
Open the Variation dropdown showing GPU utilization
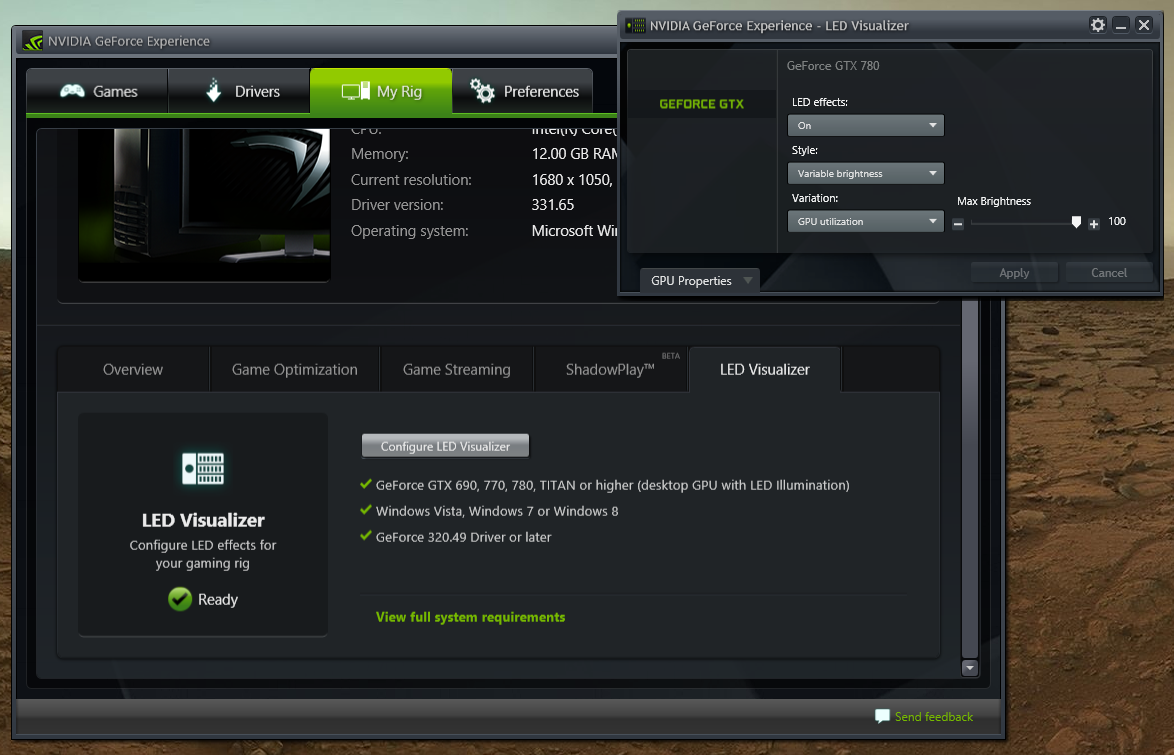click(866, 221)
